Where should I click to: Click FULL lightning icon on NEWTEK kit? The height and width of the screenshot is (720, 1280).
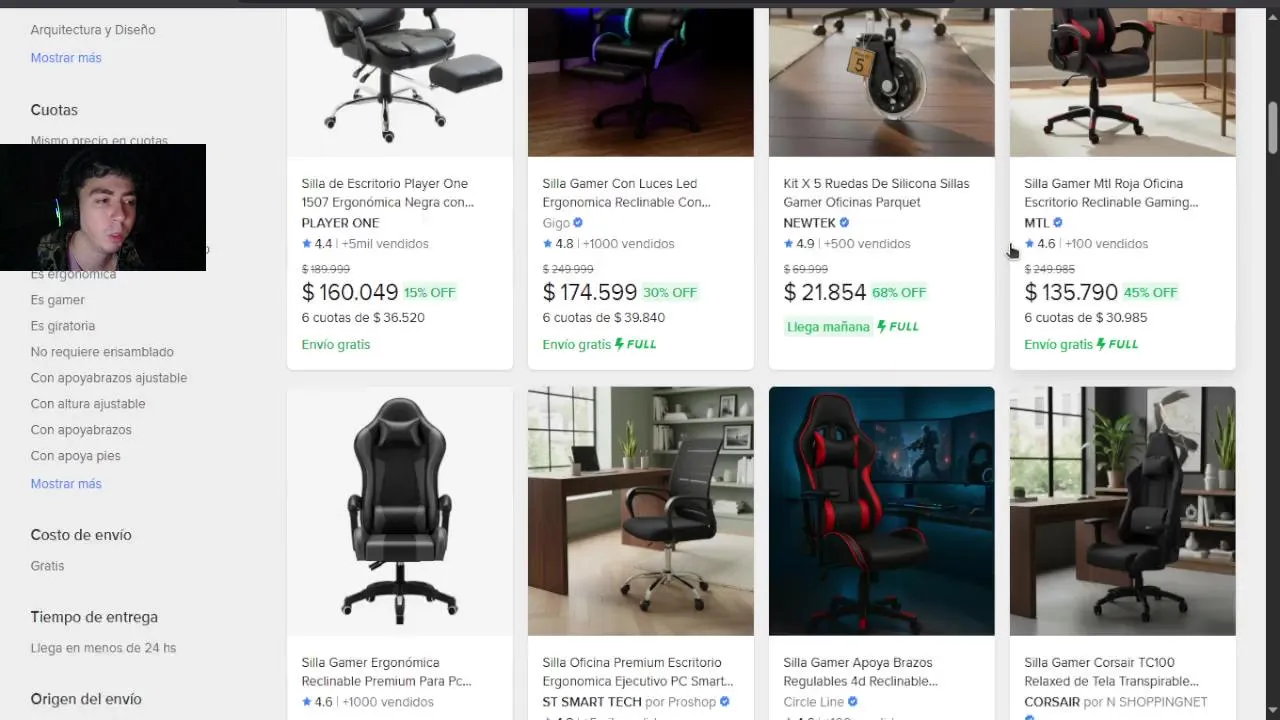point(882,326)
